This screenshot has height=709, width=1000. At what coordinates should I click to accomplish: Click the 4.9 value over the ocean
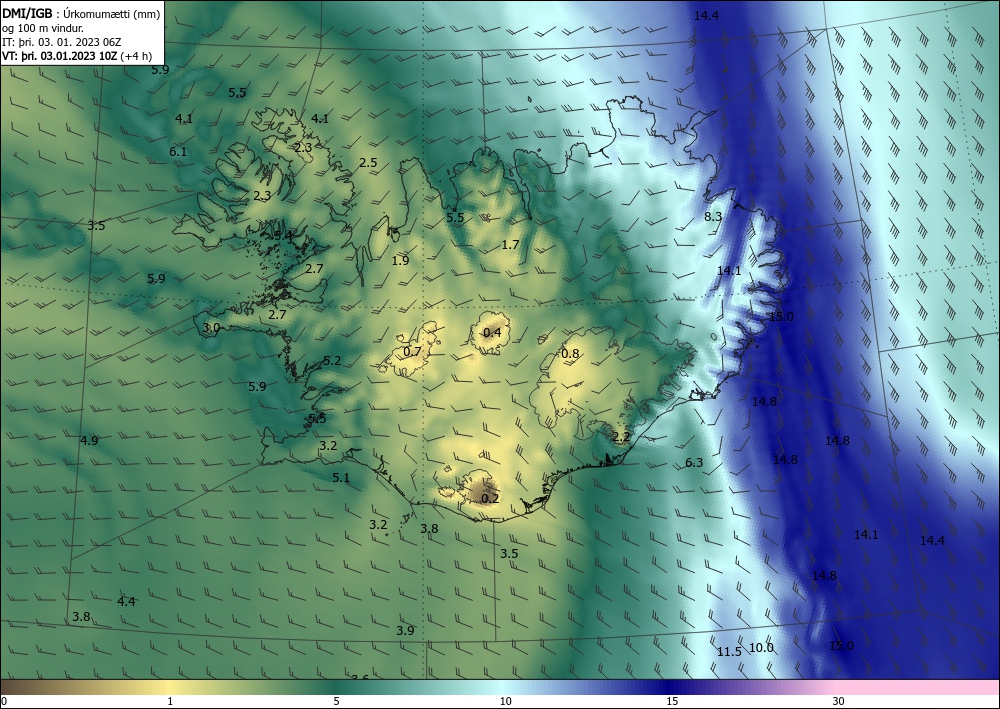pos(89,441)
